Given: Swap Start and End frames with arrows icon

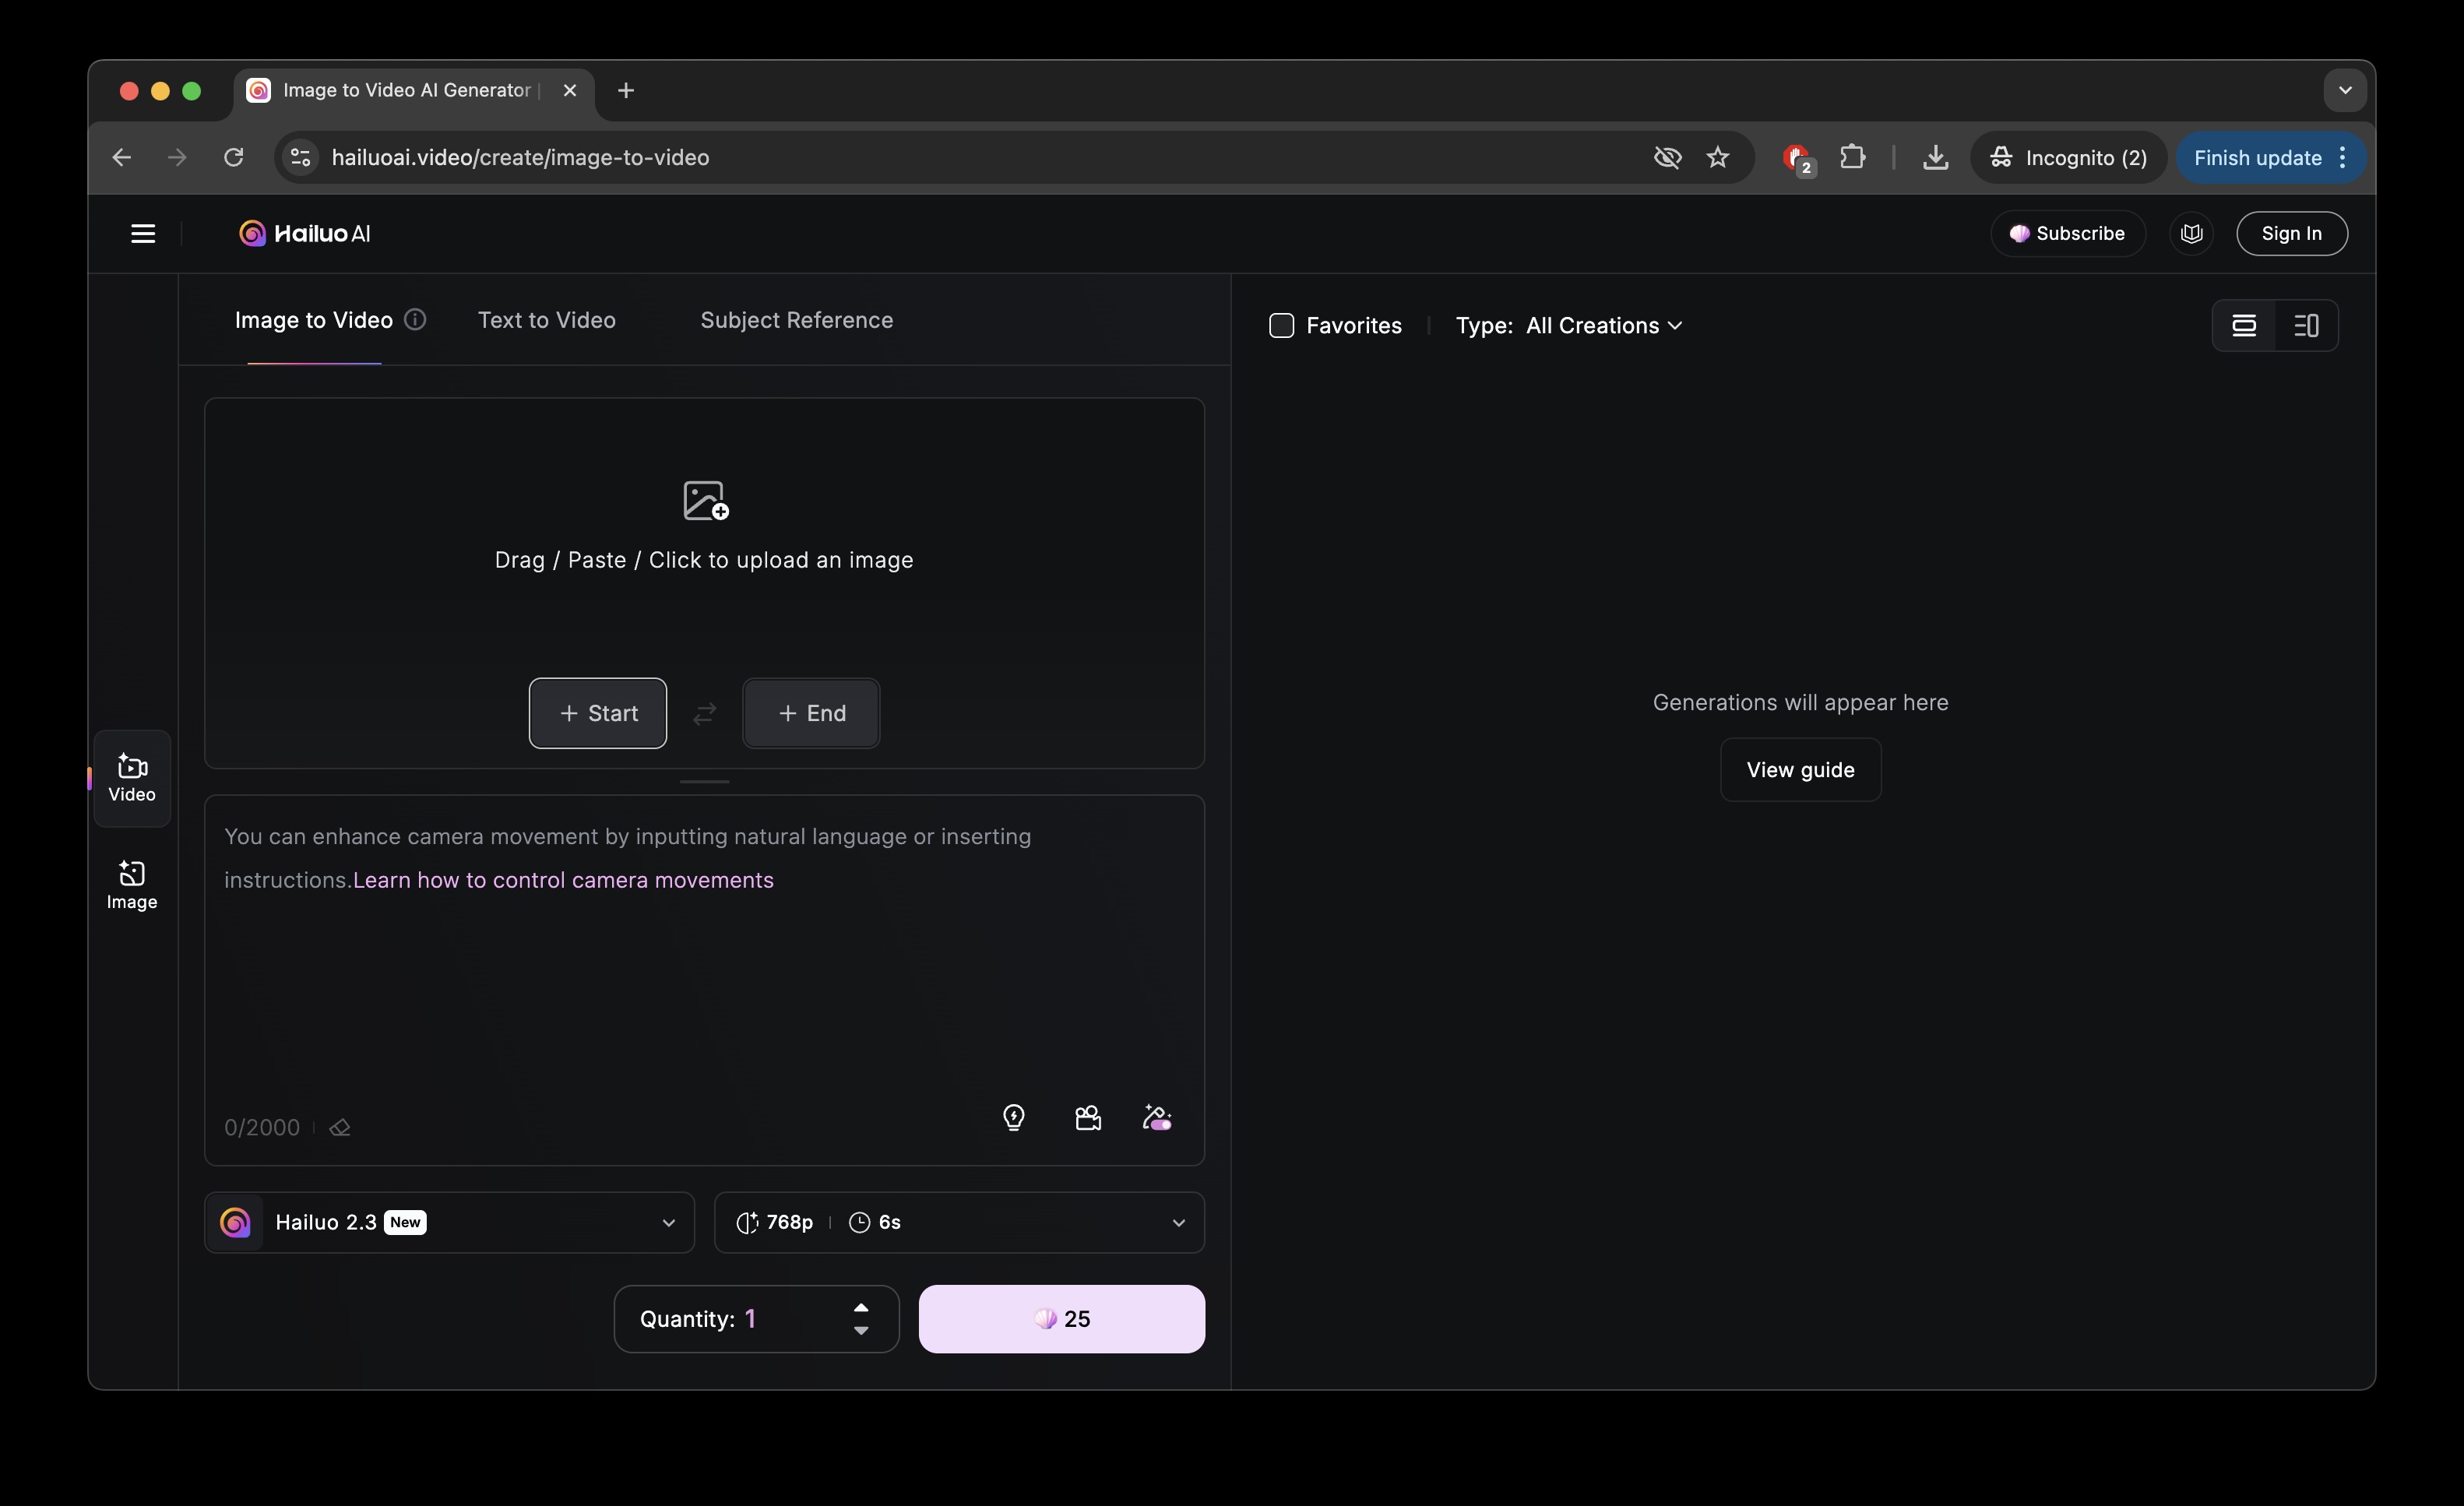Looking at the screenshot, I should 705,713.
